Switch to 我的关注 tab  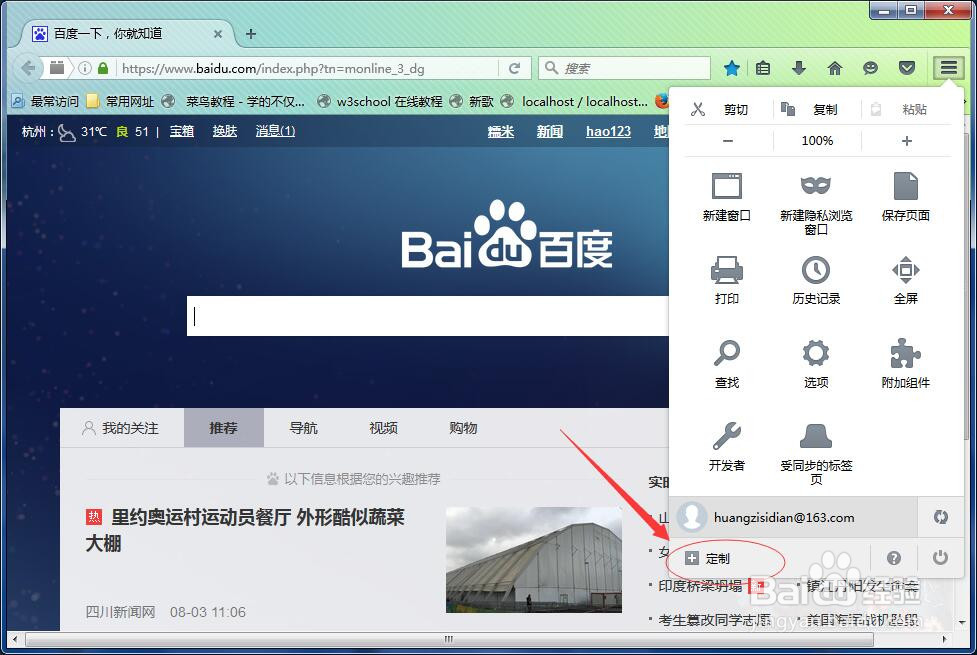point(122,428)
